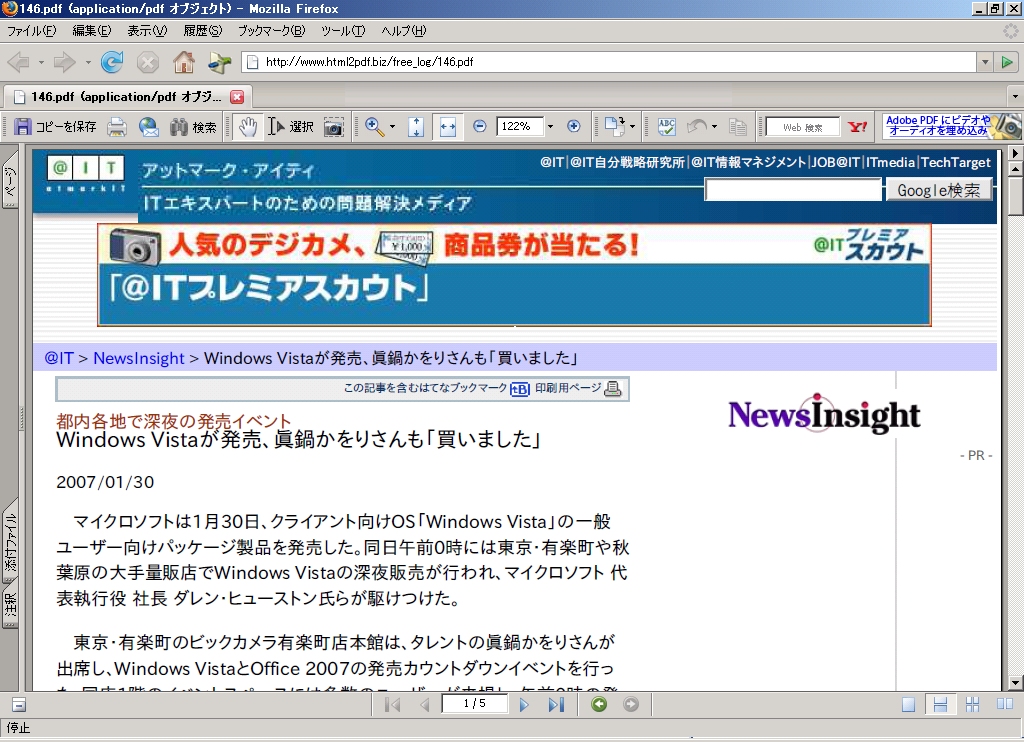Click the Go button beside address bar
Image resolution: width=1024 pixels, height=742 pixels.
[x=1007, y=63]
